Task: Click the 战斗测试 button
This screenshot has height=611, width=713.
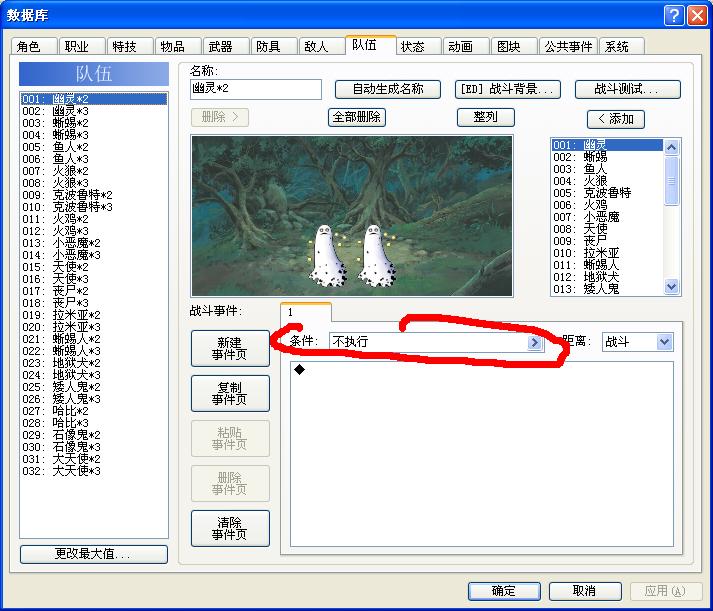Action: (628, 89)
